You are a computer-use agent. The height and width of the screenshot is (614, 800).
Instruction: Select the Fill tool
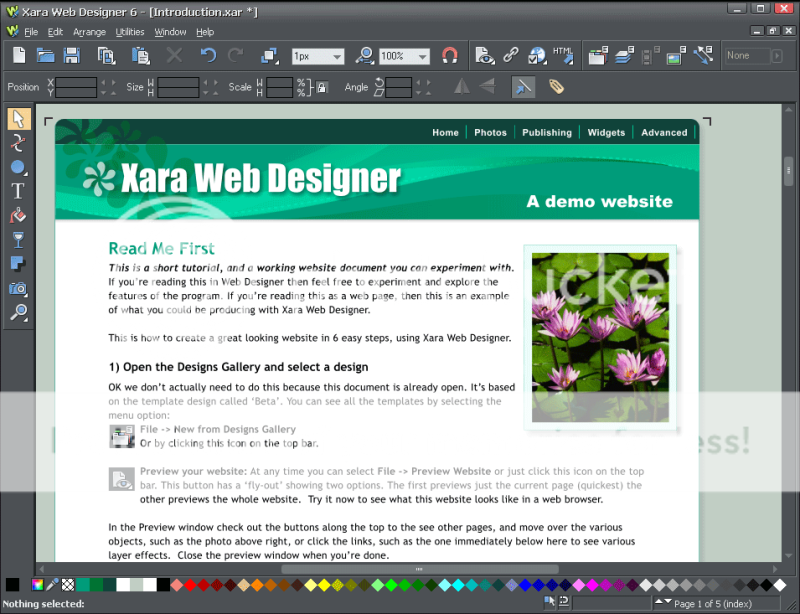point(18,215)
